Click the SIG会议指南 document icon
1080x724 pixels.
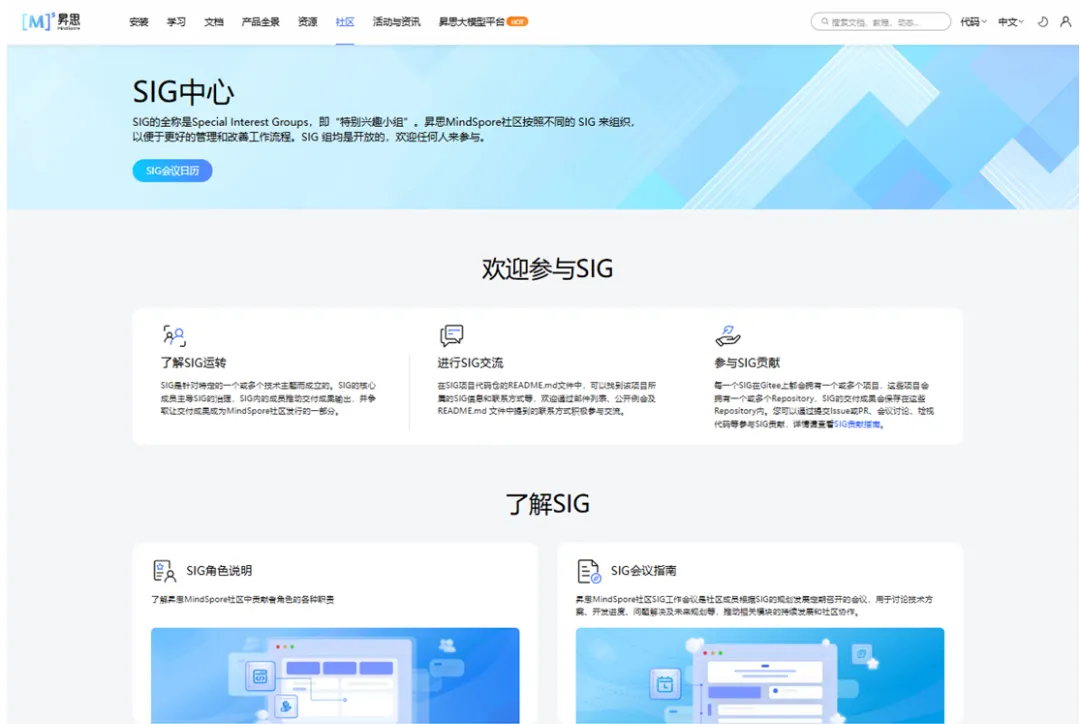[x=588, y=571]
